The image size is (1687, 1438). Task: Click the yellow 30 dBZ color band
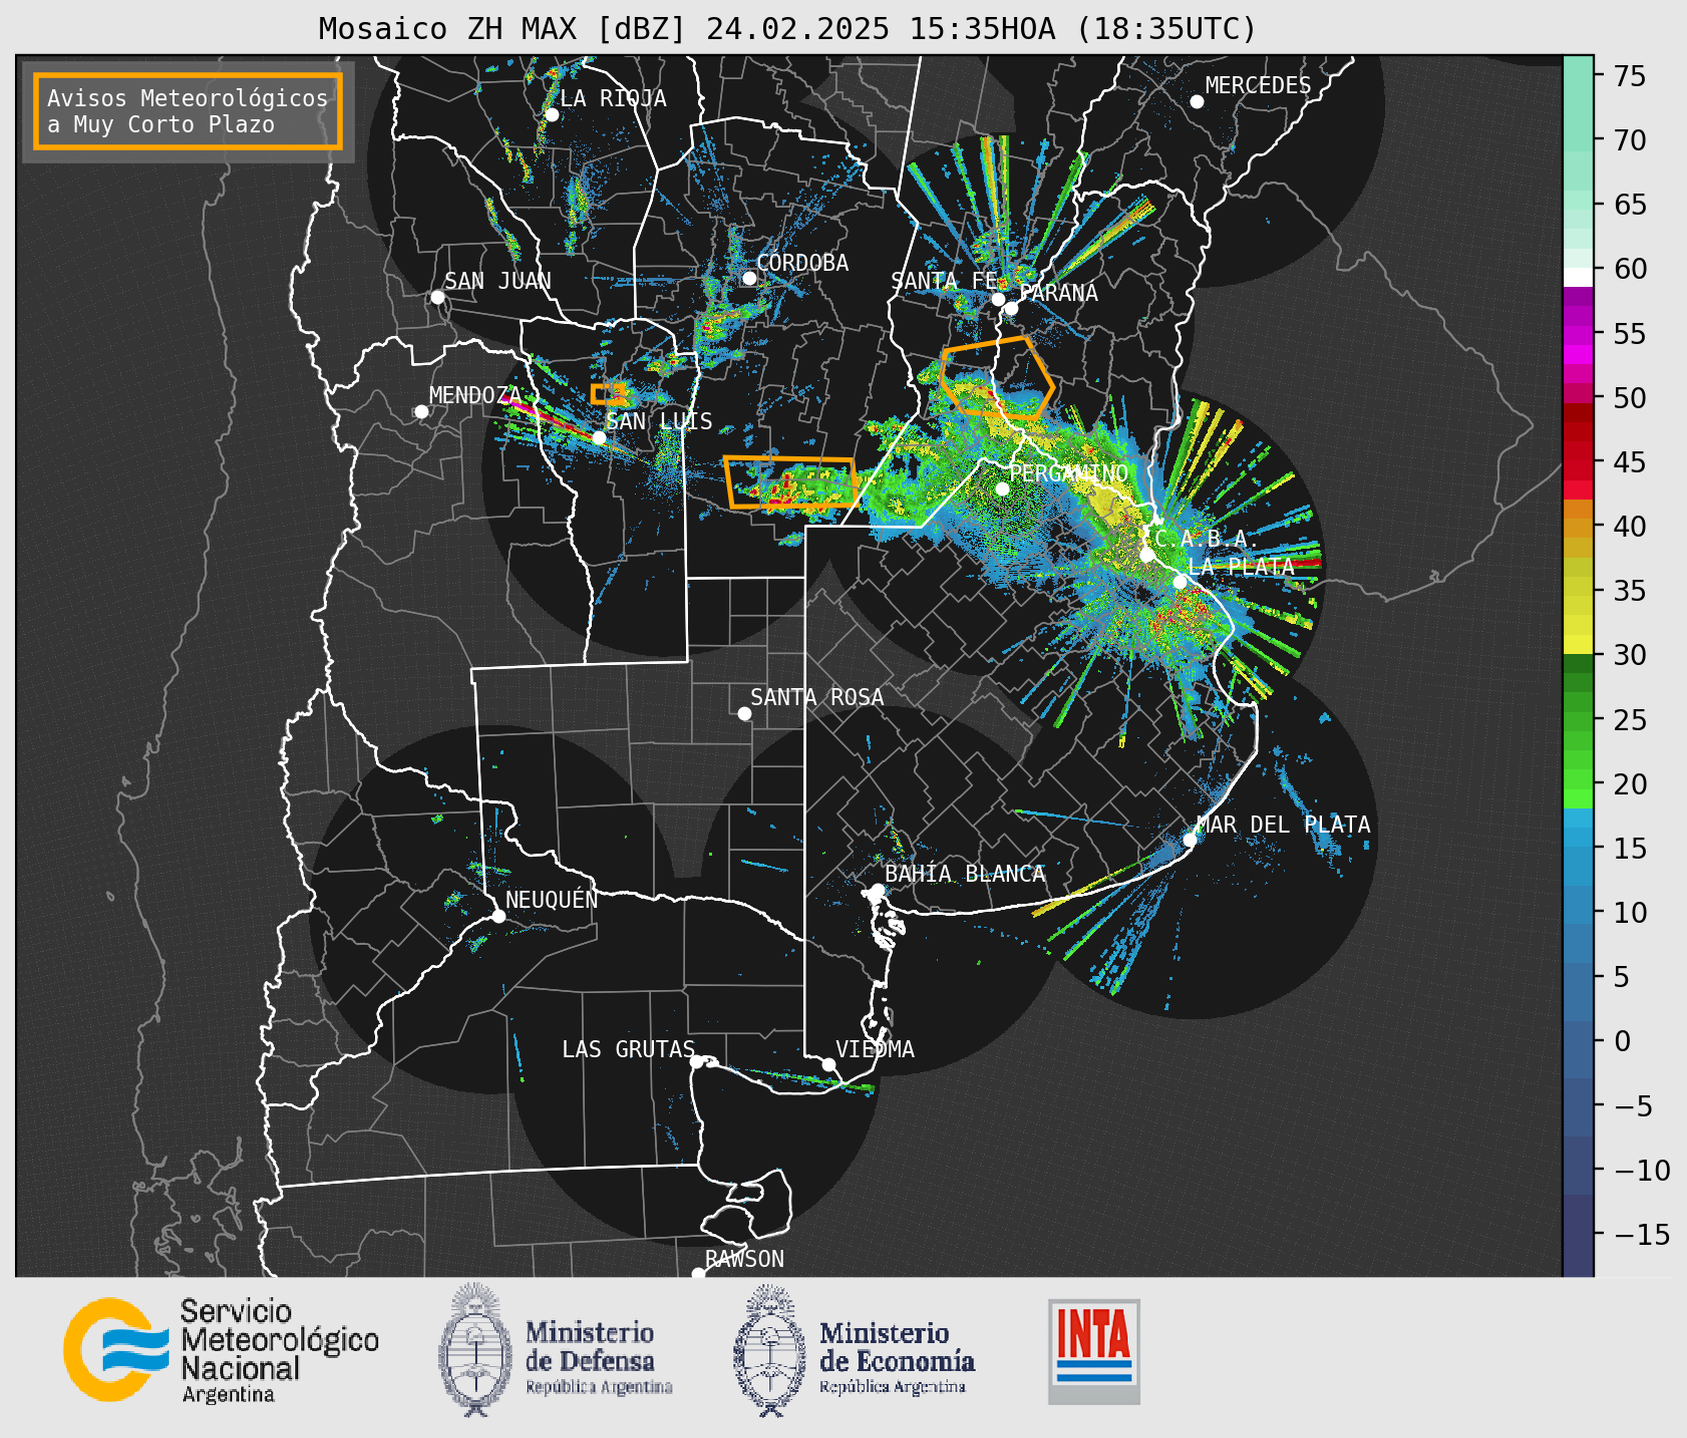coord(1578,645)
